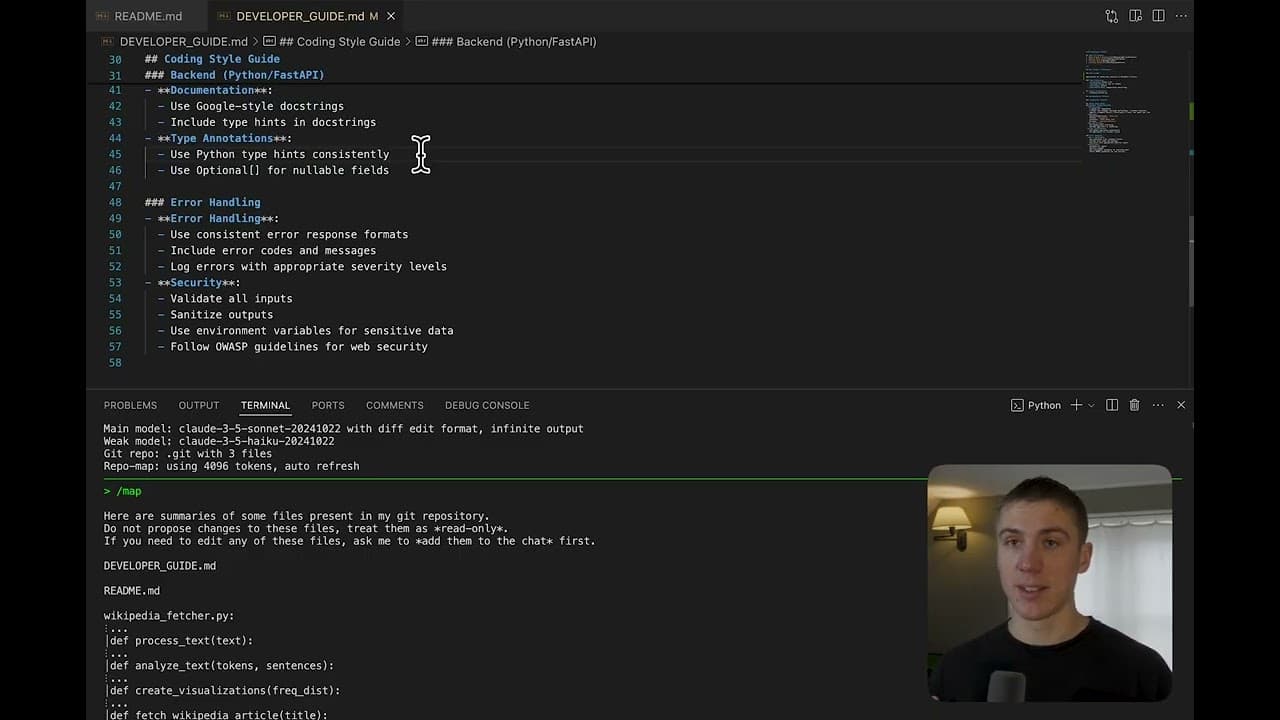Split the editor into two columns
This screenshot has height=720, width=1280.
[x=1158, y=16]
